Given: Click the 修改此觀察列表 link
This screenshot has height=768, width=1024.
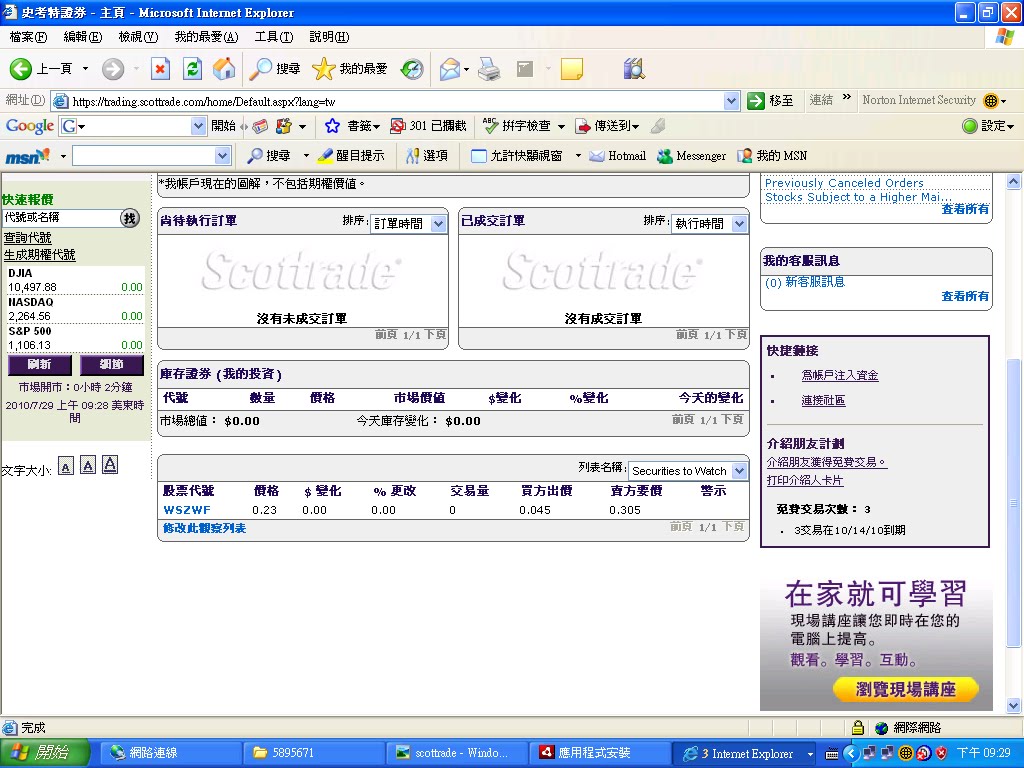Looking at the screenshot, I should point(204,528).
